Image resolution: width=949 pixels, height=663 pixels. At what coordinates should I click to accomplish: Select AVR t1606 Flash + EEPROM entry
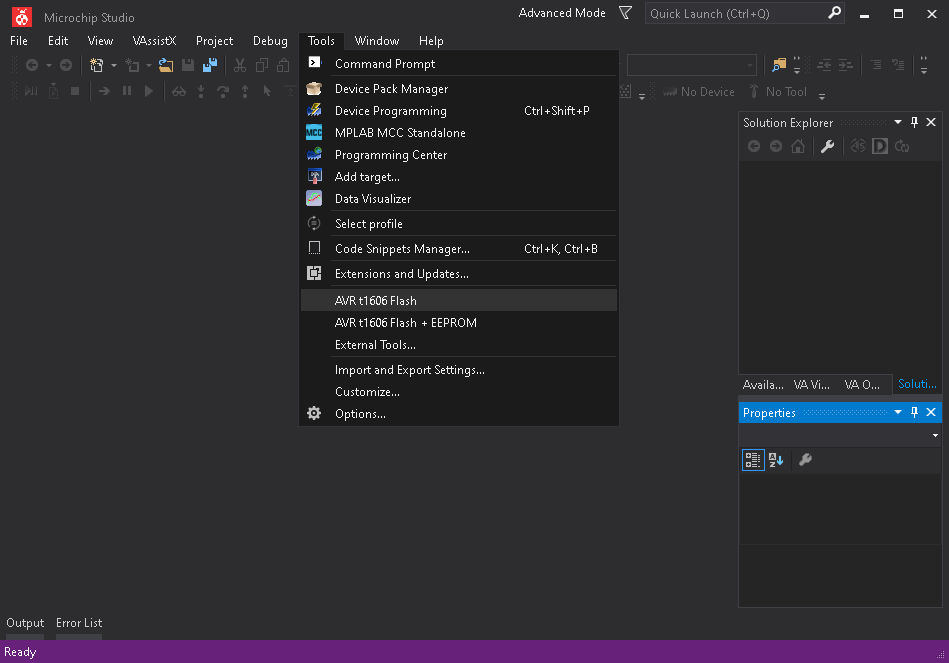click(459, 323)
